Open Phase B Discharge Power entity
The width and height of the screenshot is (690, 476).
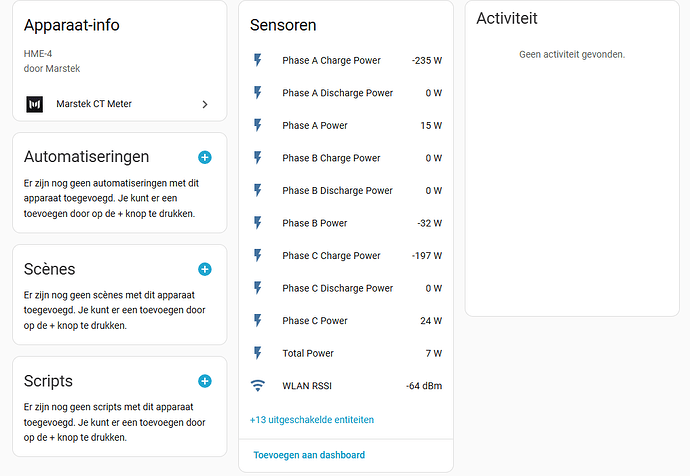click(346, 190)
